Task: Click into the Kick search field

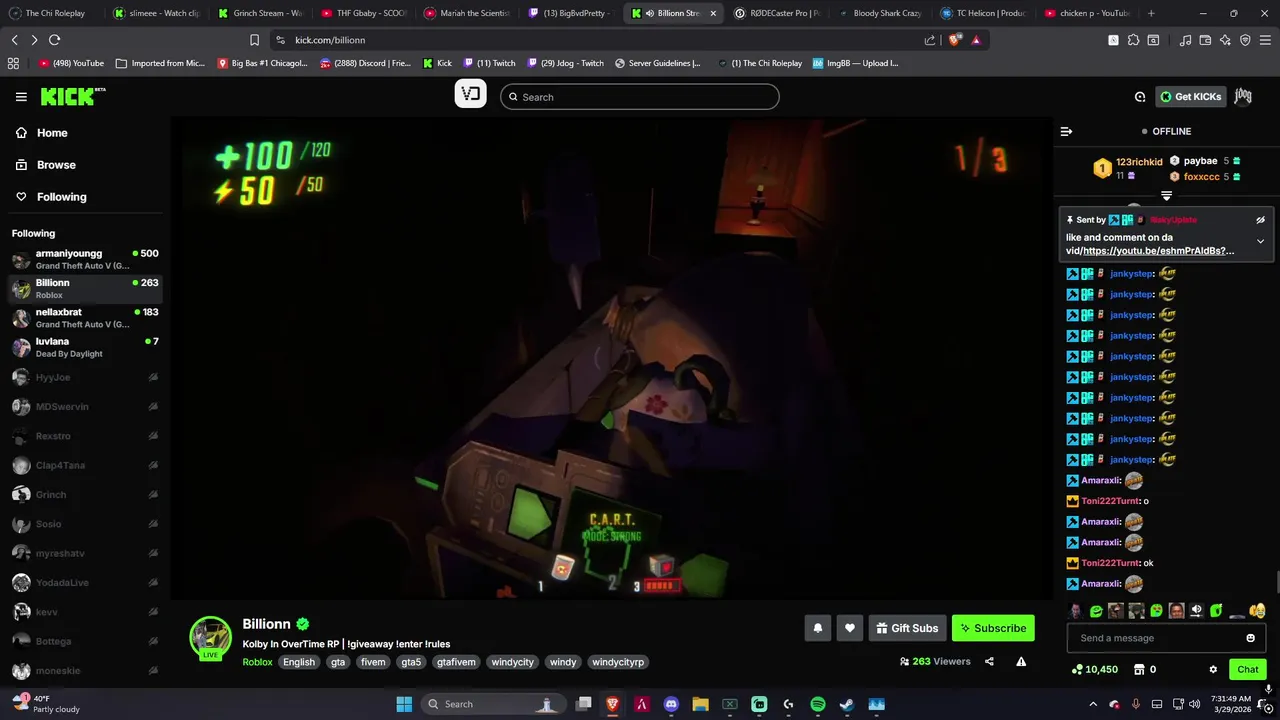Action: 640,97
